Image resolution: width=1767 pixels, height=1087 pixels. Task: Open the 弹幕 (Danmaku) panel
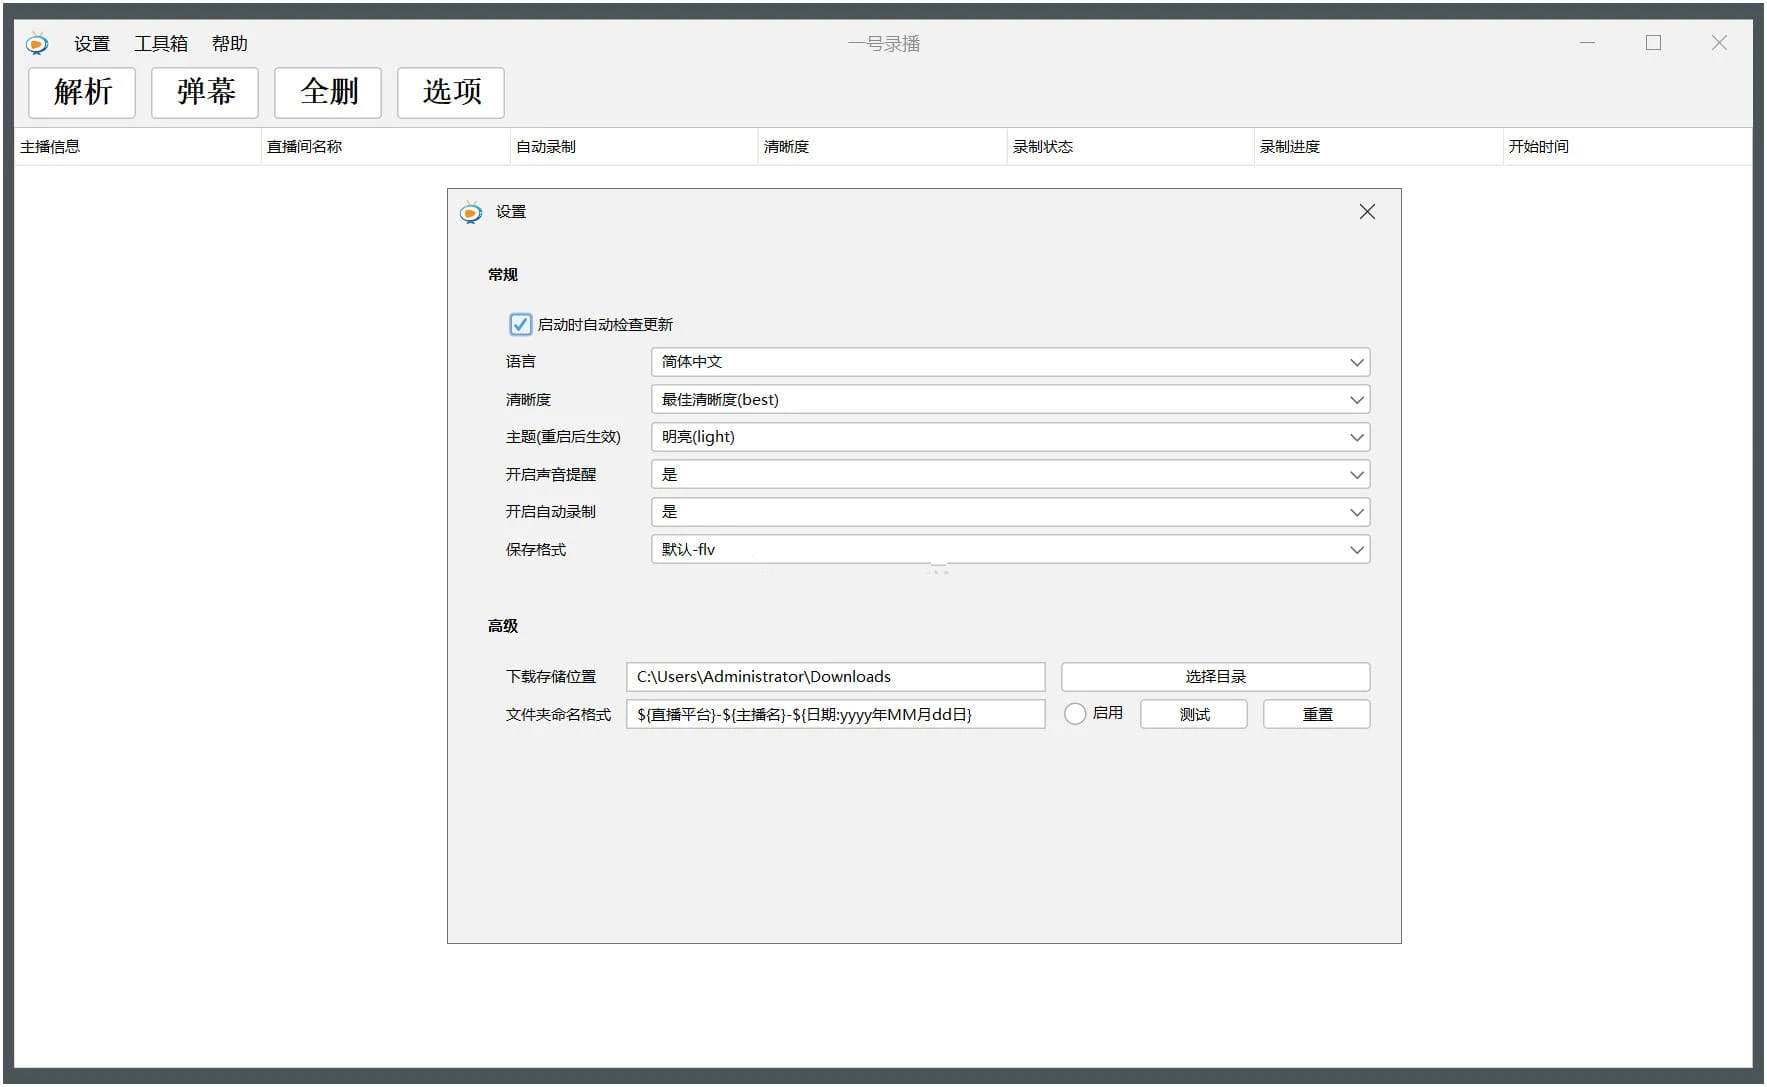tap(204, 92)
